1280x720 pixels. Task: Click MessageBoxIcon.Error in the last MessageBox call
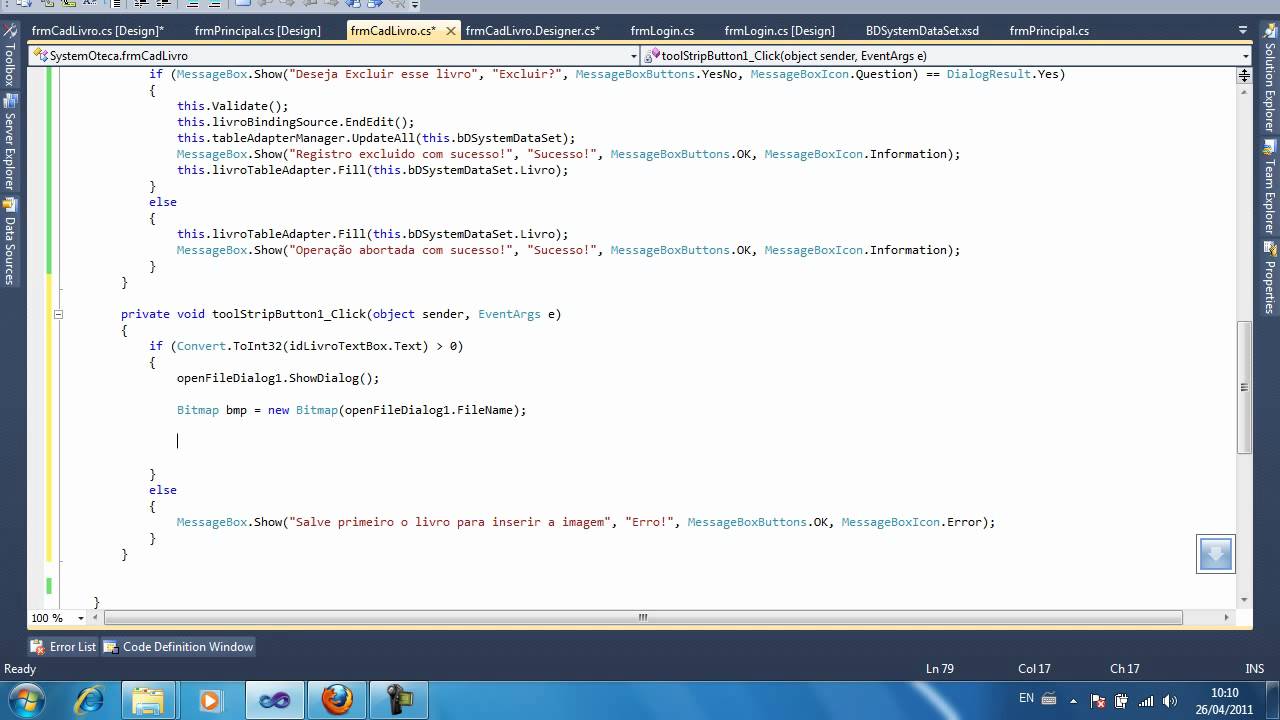coord(913,522)
